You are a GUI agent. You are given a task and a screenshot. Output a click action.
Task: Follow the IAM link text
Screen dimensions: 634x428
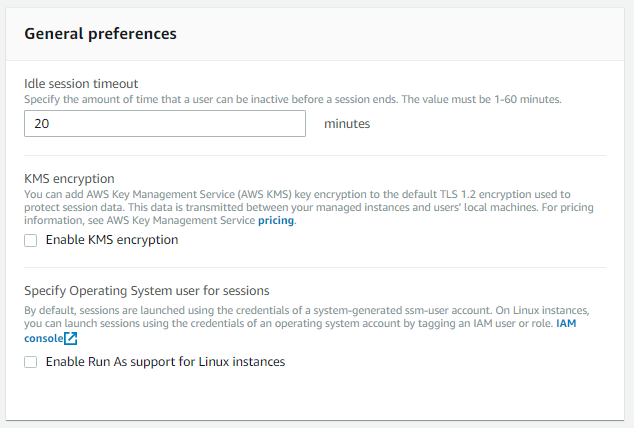(566, 323)
